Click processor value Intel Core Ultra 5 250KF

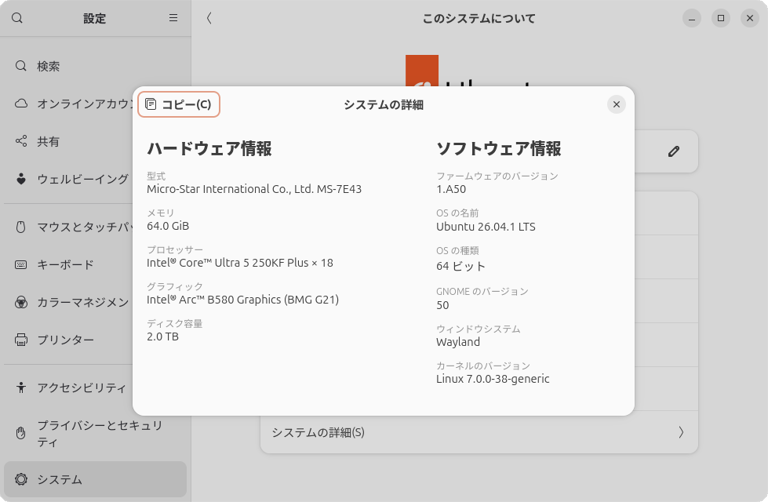click(240, 263)
